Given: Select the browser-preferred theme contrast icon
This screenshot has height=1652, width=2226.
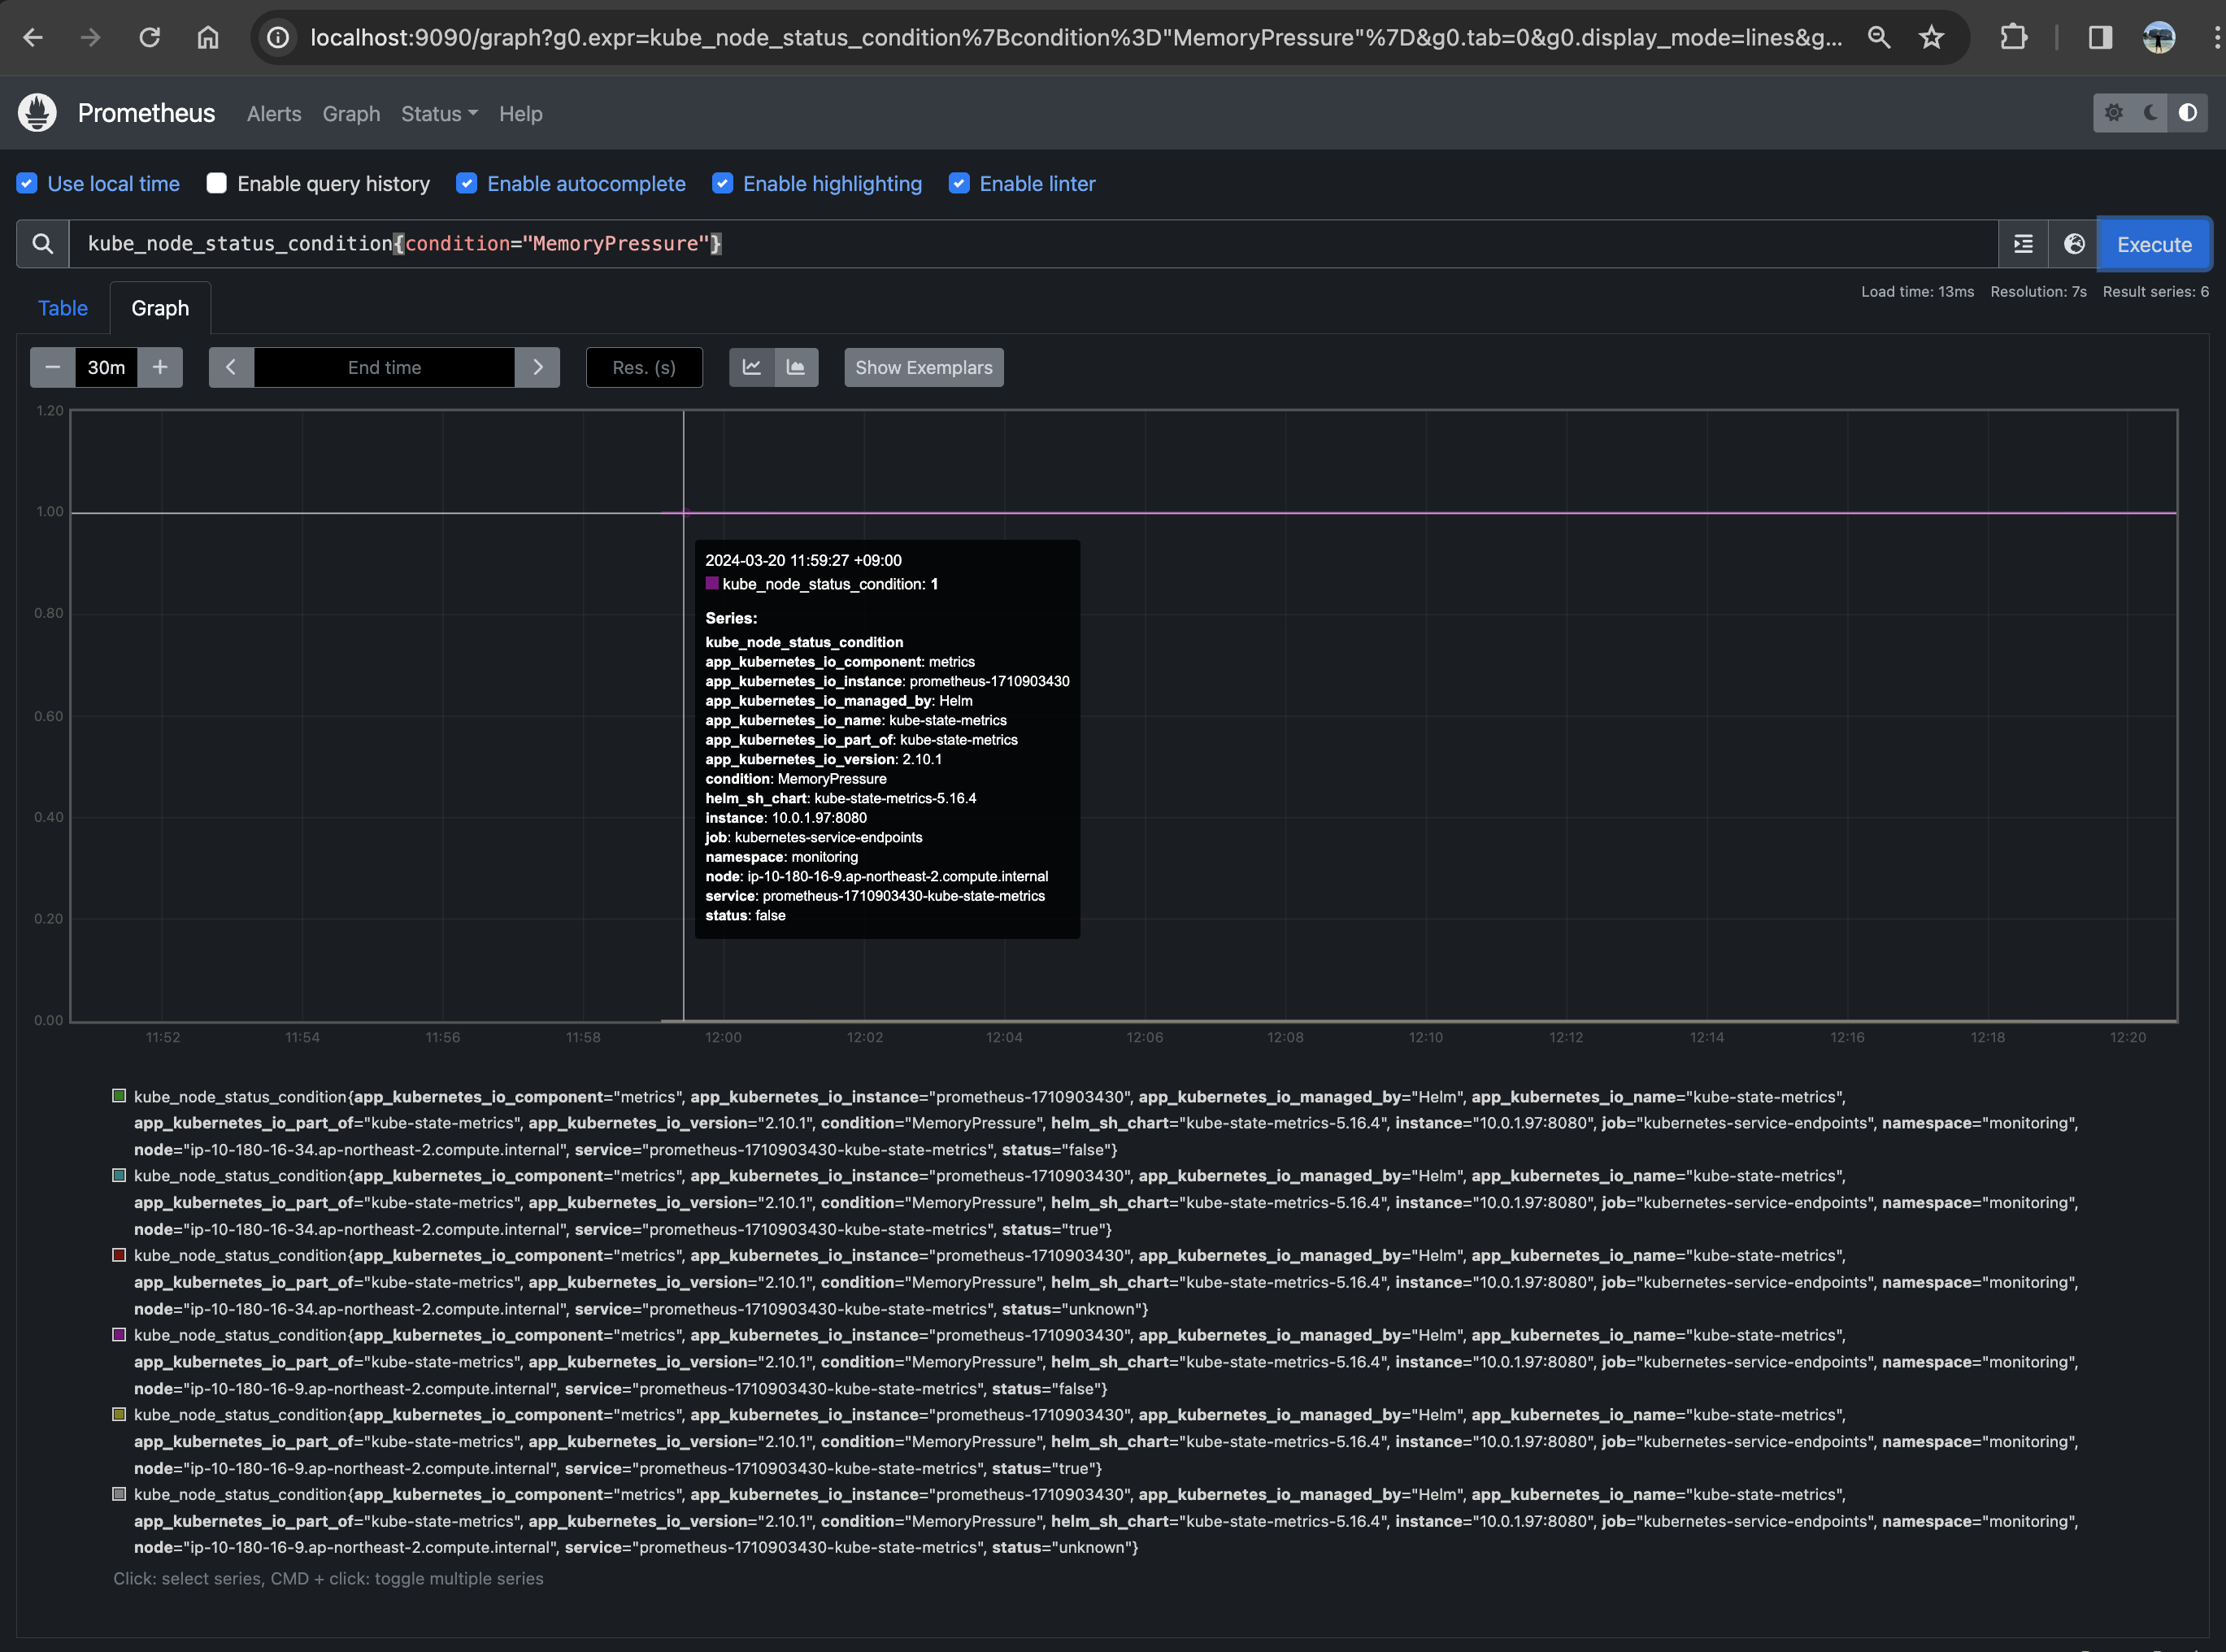Looking at the screenshot, I should pyautogui.click(x=2188, y=113).
